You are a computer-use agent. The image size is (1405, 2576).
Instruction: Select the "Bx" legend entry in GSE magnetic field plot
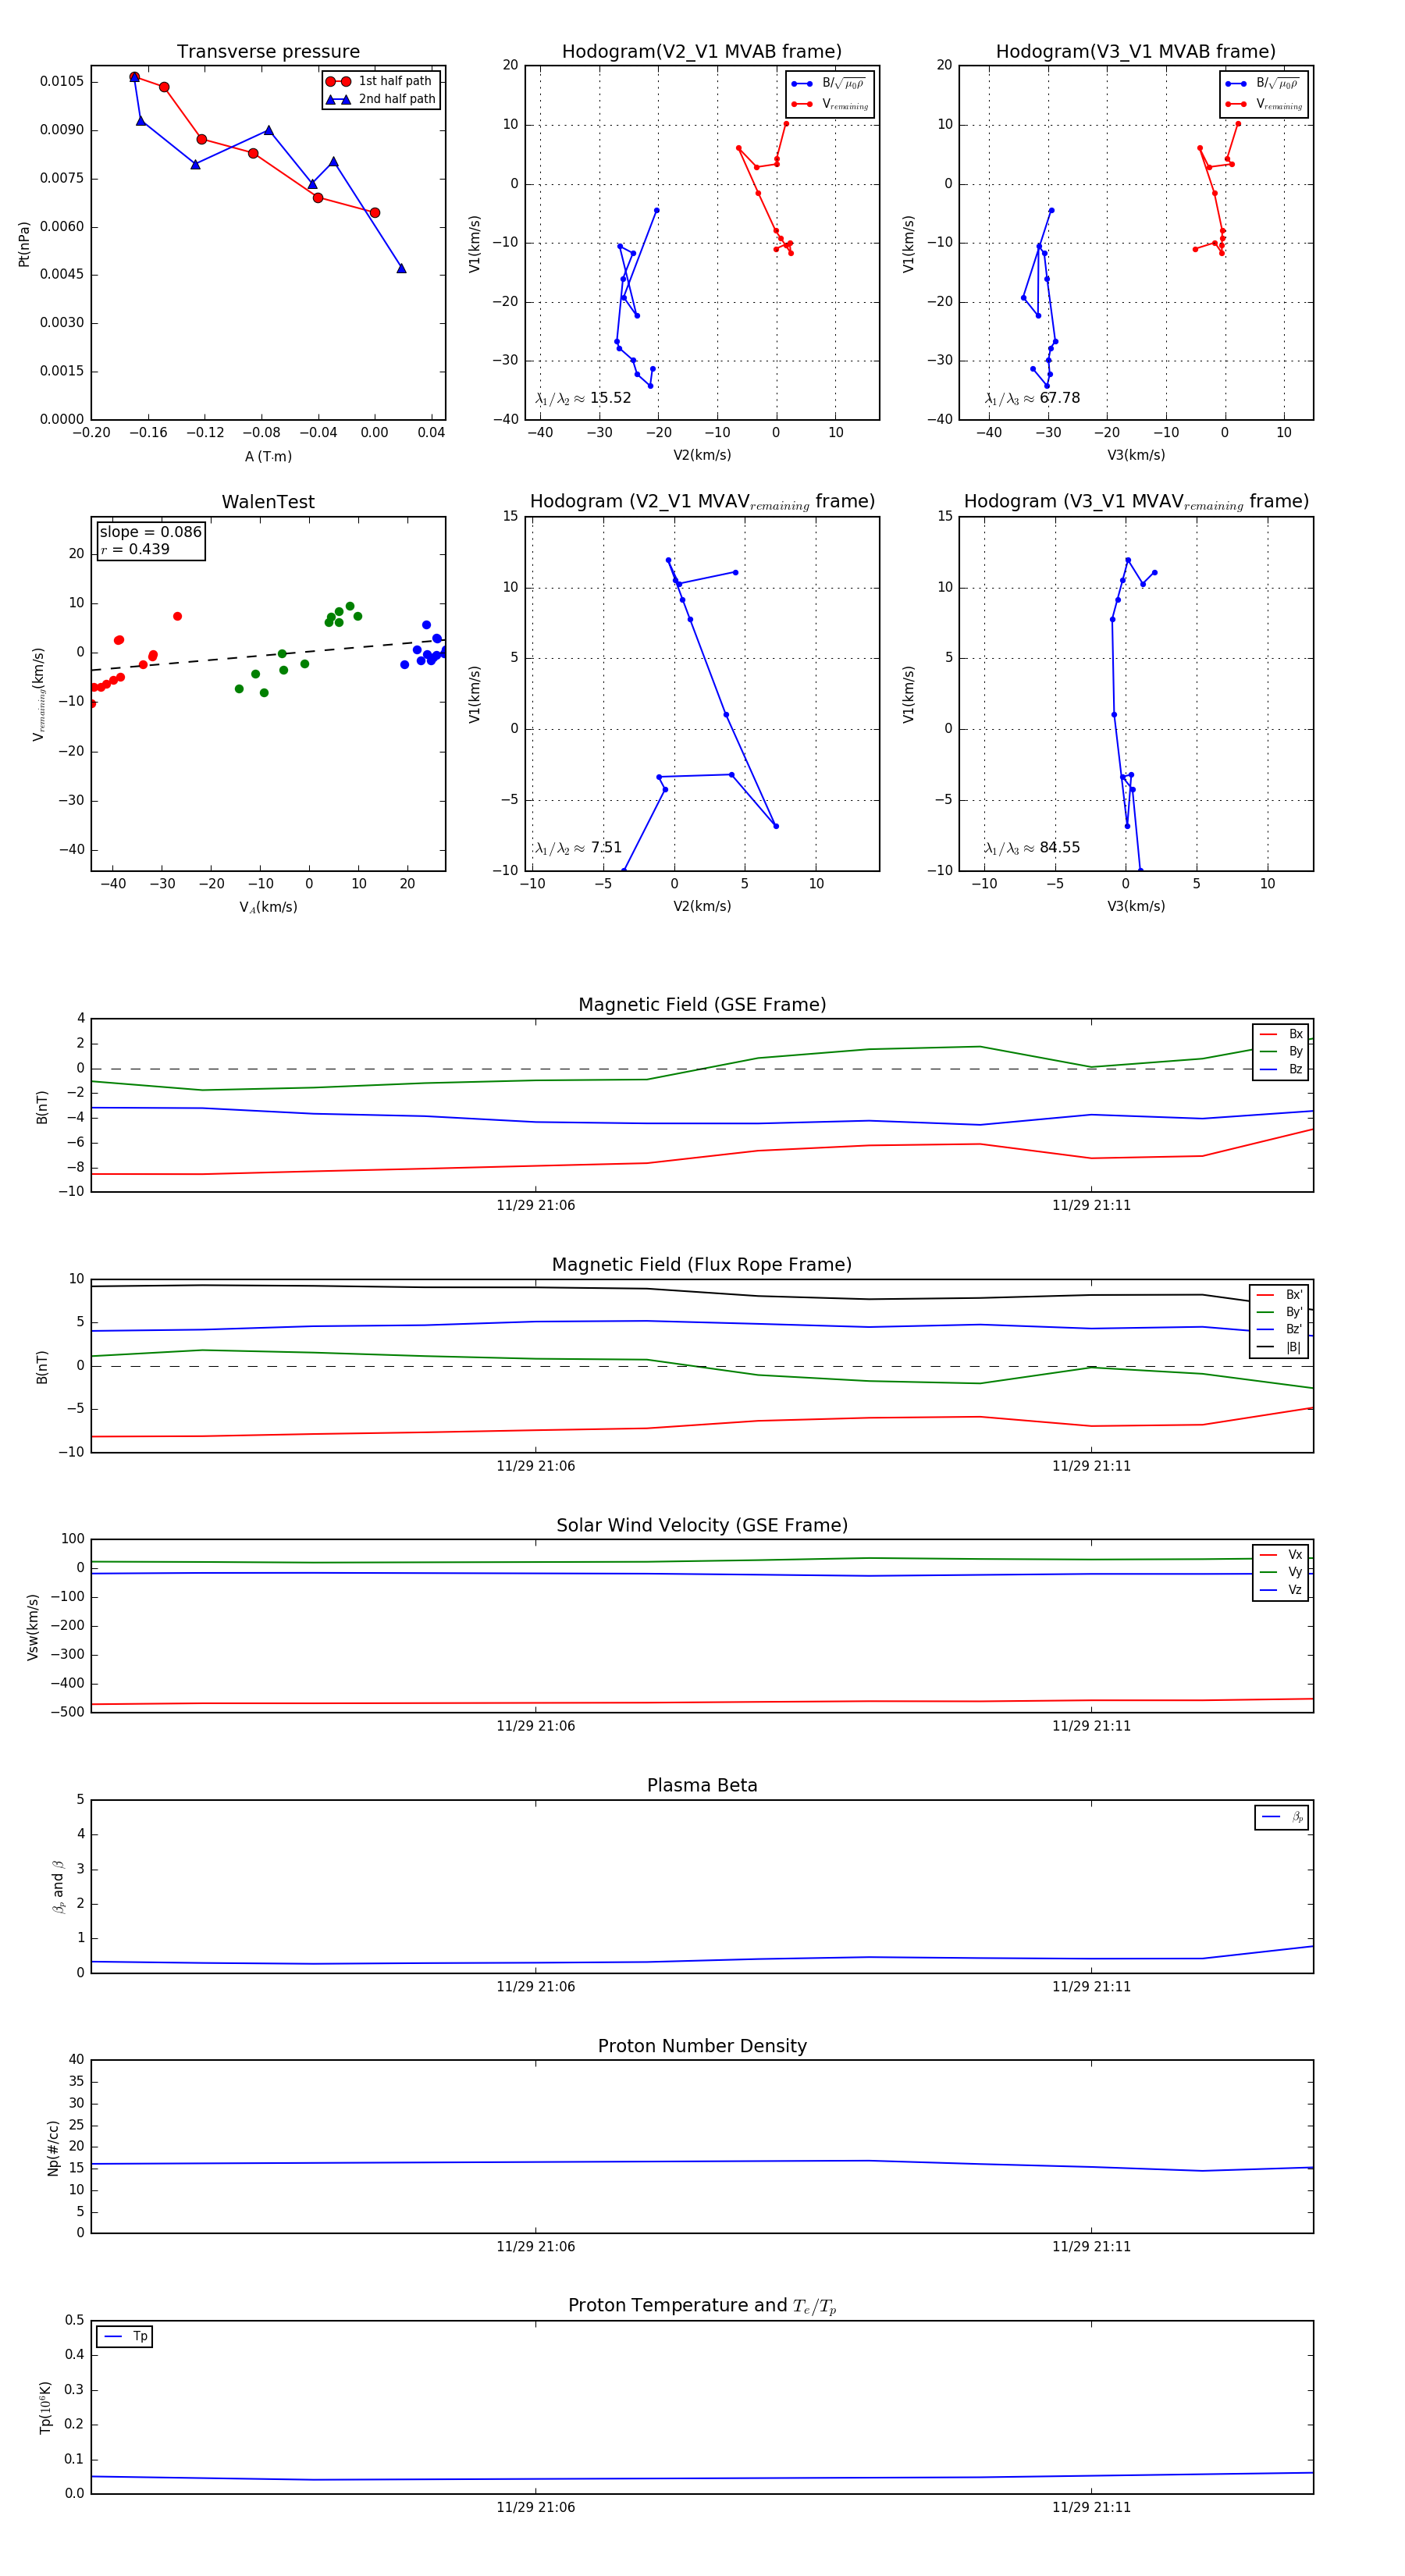[1281, 1034]
